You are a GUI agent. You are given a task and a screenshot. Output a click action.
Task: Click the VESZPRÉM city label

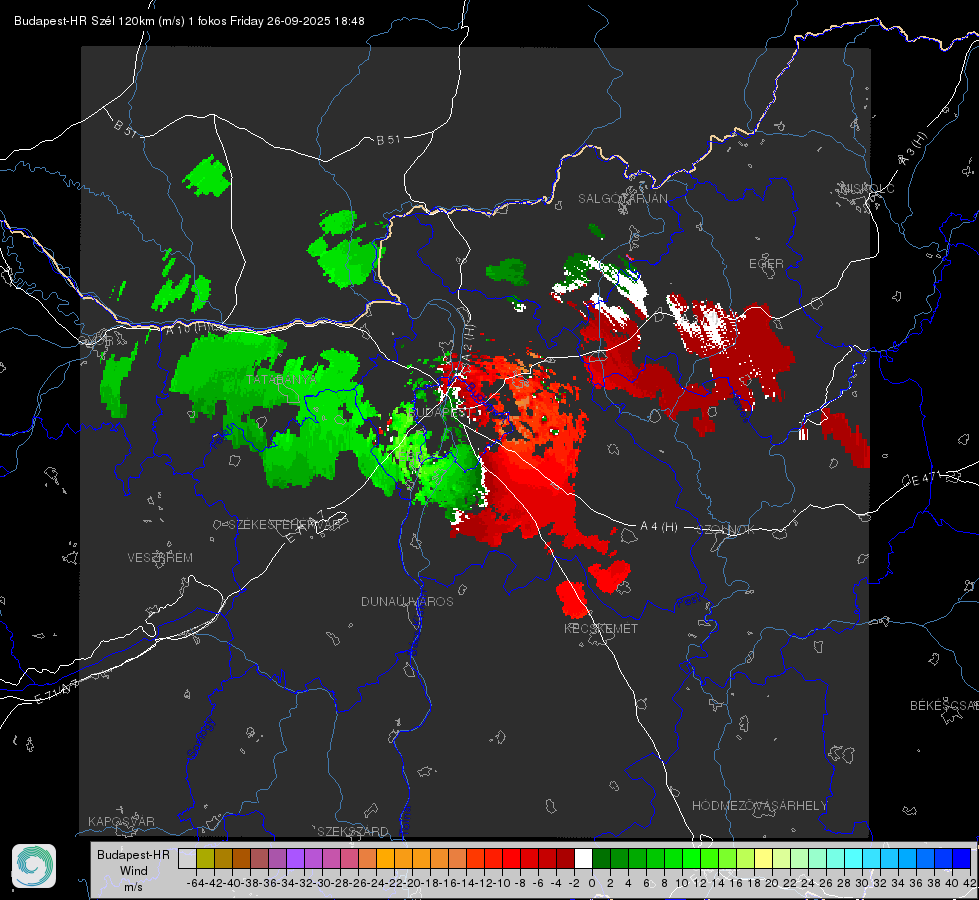(x=160, y=557)
